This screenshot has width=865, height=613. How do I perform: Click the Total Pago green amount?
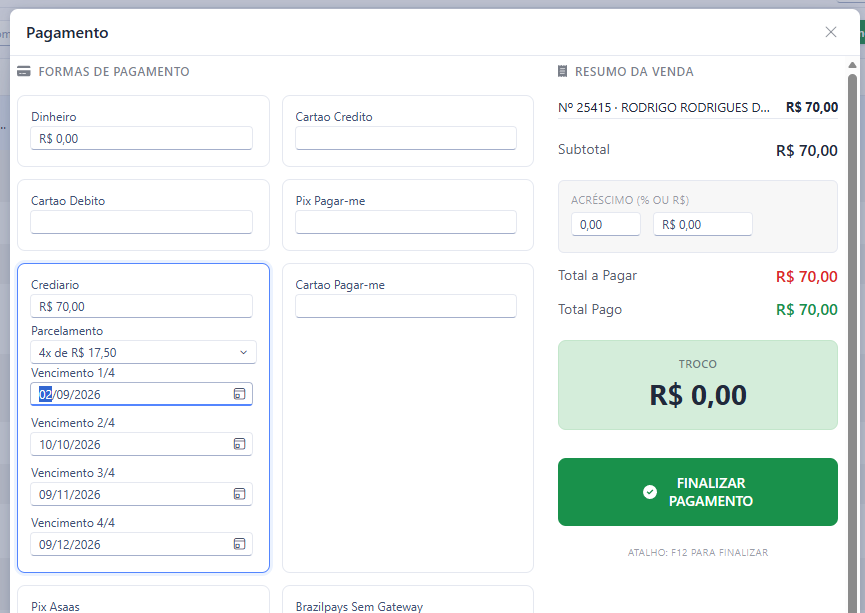tap(807, 310)
